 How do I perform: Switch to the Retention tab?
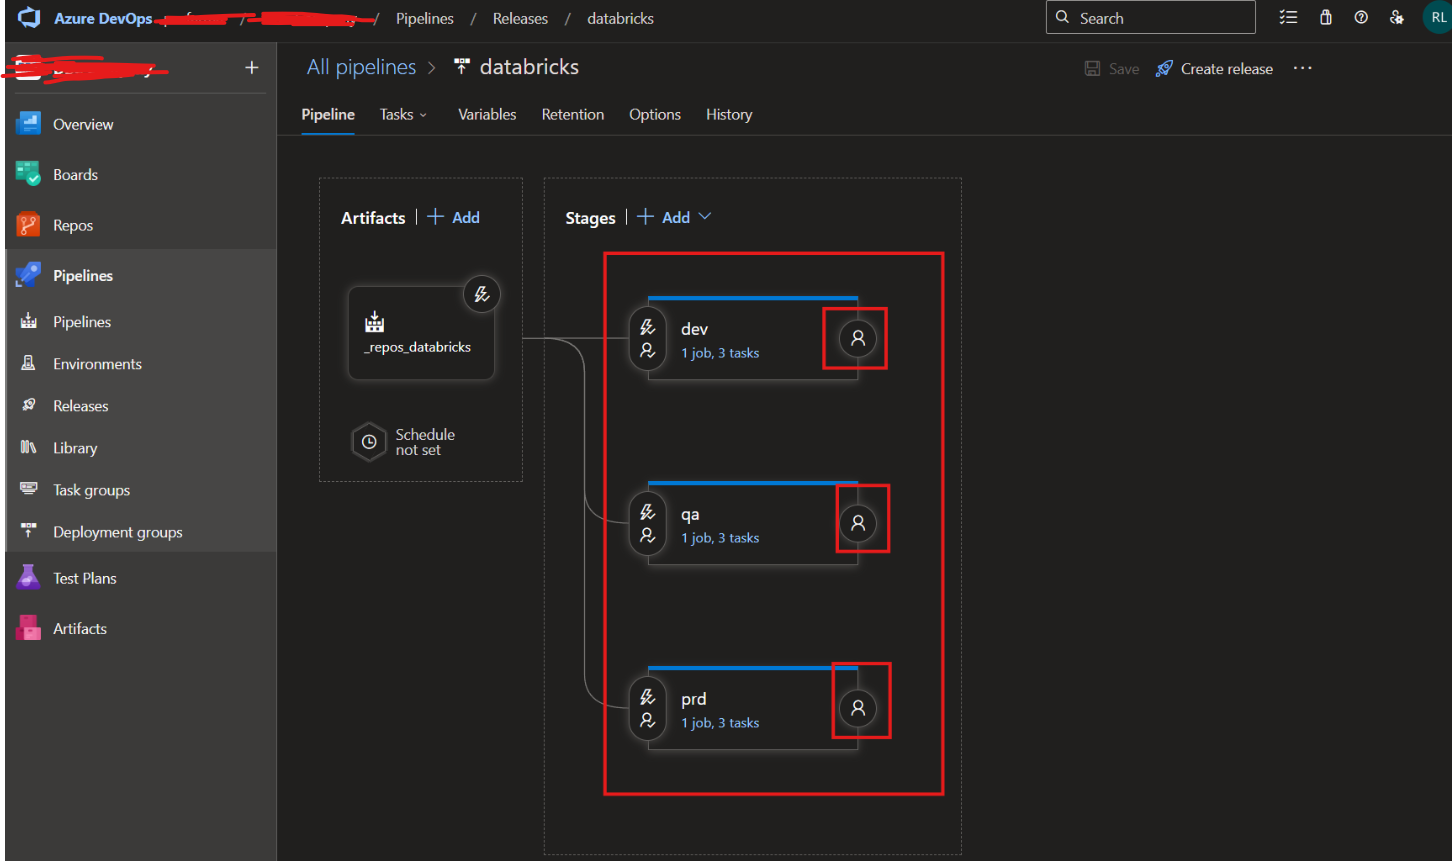tap(573, 114)
